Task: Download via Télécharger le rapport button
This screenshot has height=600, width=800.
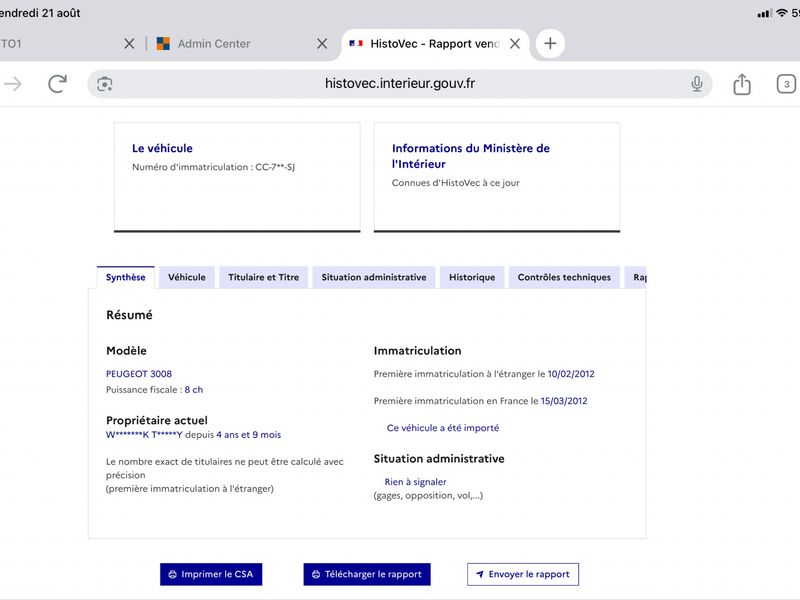Action: [x=367, y=574]
